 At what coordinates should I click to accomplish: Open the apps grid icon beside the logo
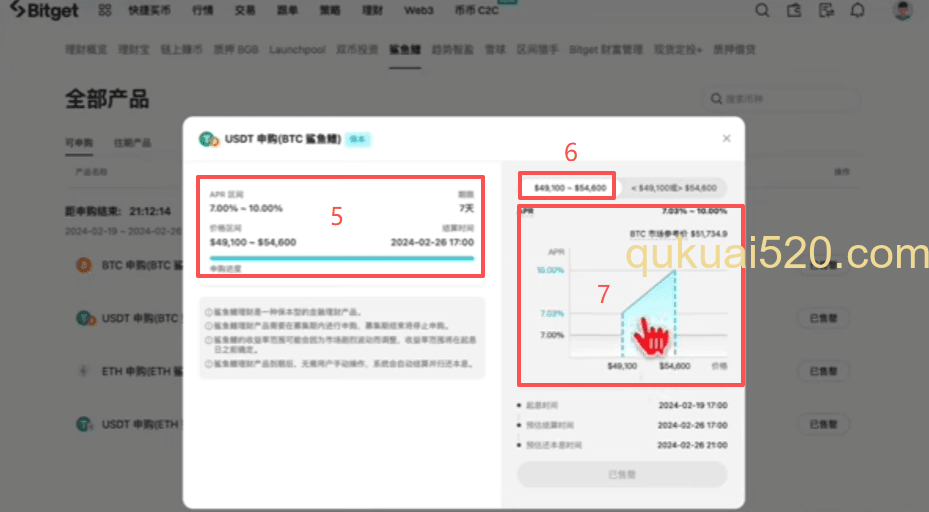tap(105, 10)
